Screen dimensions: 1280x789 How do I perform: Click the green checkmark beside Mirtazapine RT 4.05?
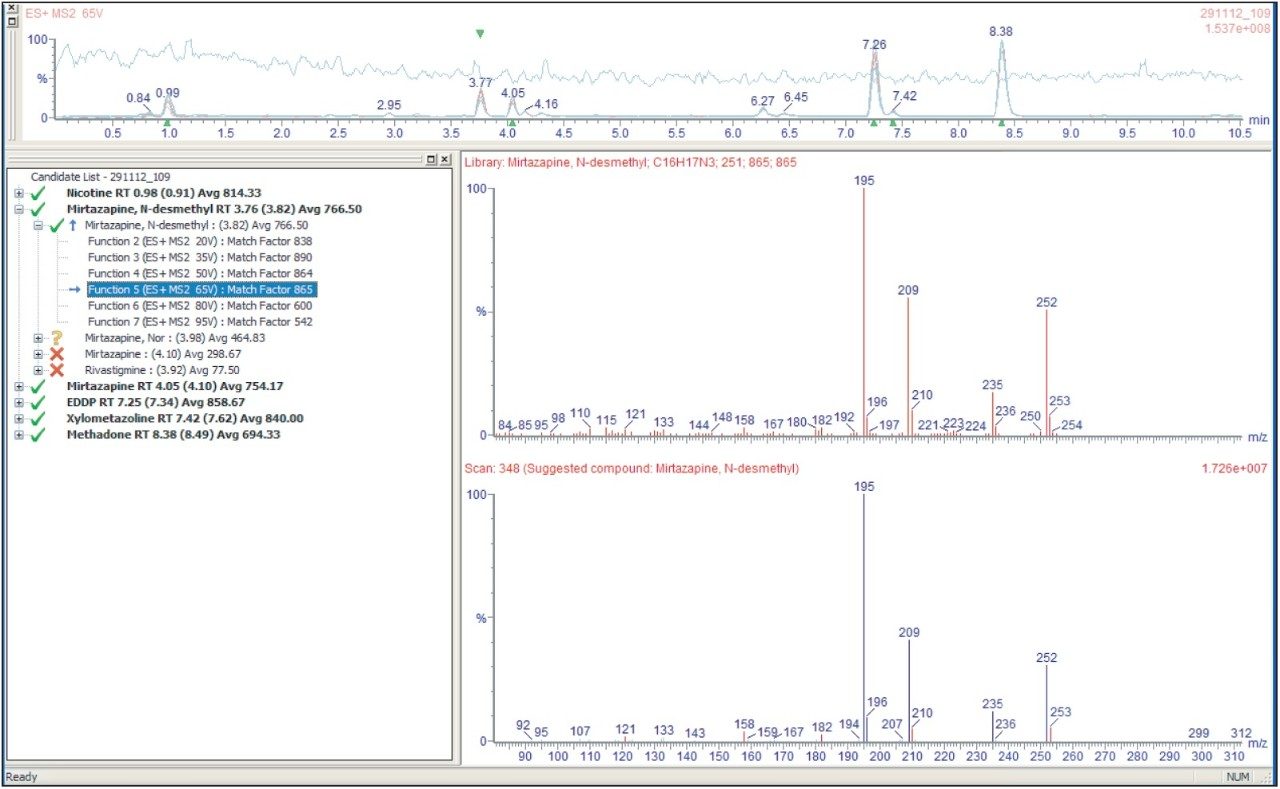39,386
